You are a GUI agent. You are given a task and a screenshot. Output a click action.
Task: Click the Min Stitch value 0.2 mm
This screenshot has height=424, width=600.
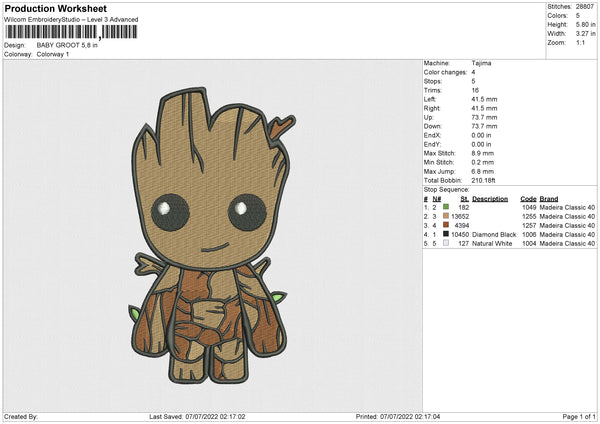click(x=483, y=162)
